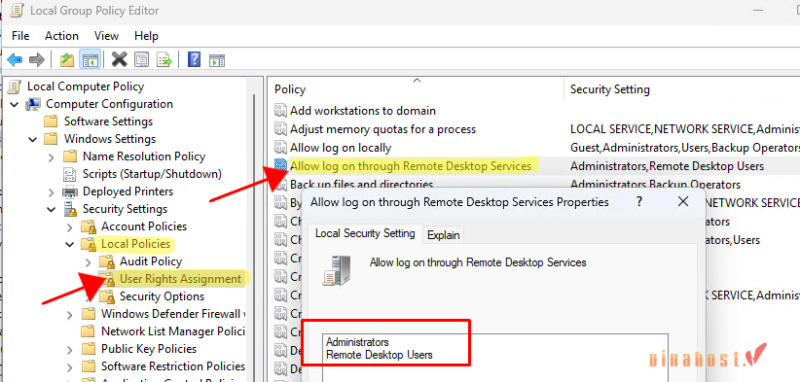Click the Deployed Printers printer icon

69,192
